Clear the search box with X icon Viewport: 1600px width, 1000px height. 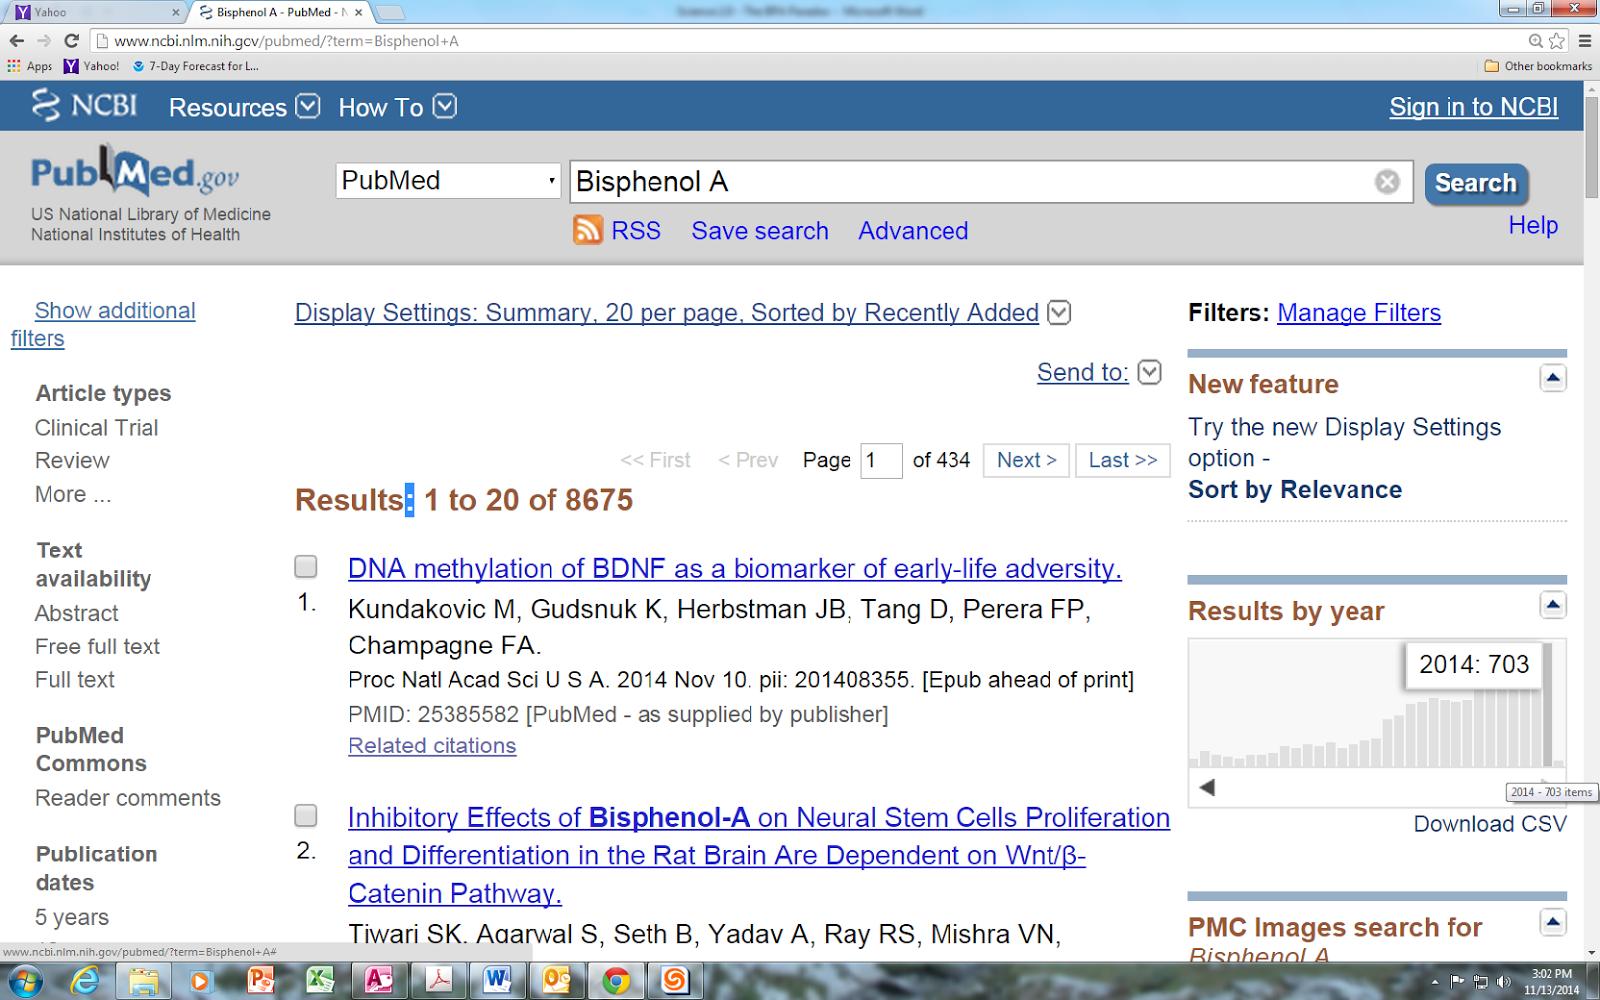coord(1386,182)
